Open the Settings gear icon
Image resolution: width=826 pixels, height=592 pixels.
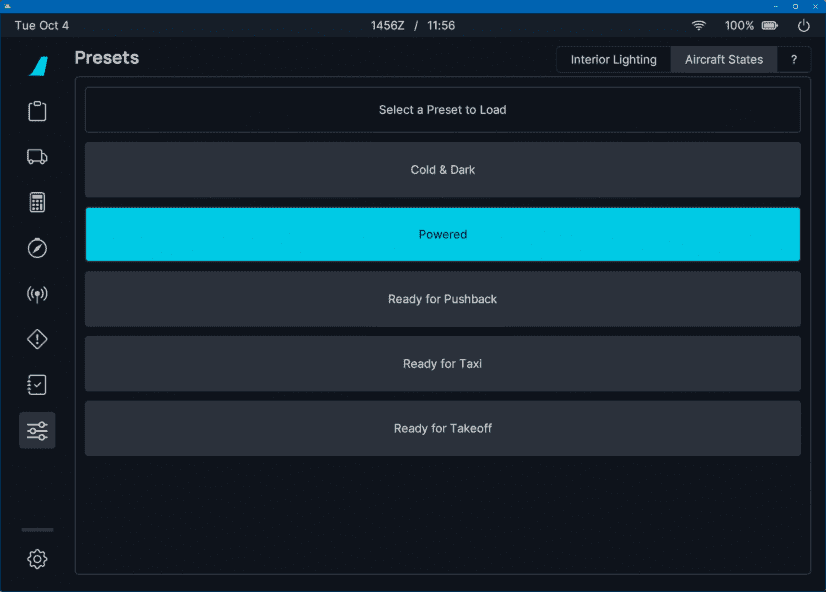[37, 559]
